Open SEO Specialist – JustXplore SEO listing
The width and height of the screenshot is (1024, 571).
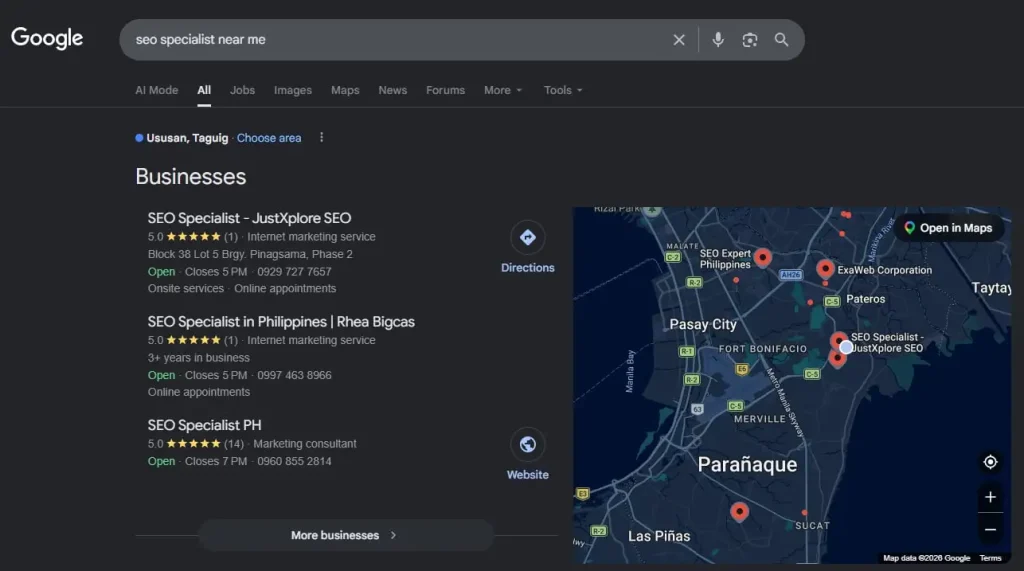(249, 218)
